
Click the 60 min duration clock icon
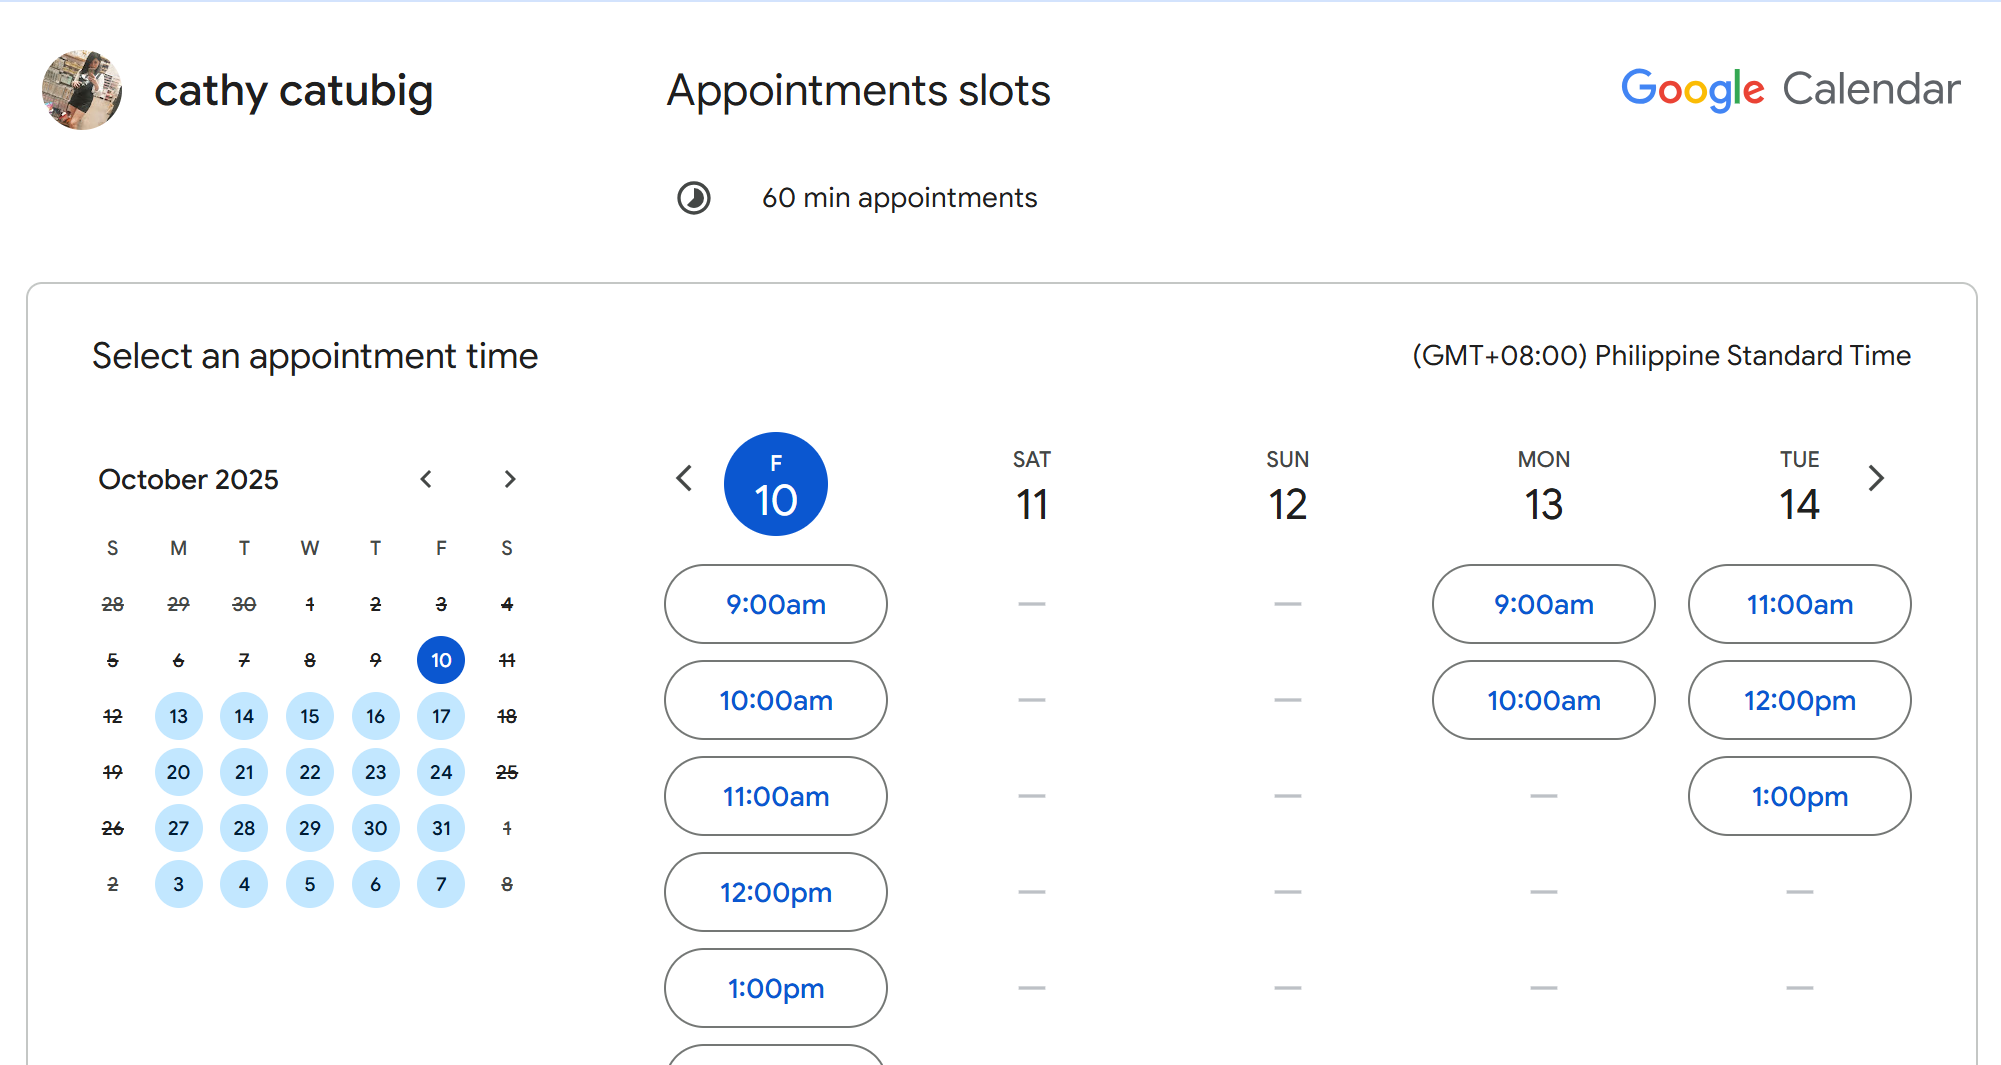tap(694, 198)
